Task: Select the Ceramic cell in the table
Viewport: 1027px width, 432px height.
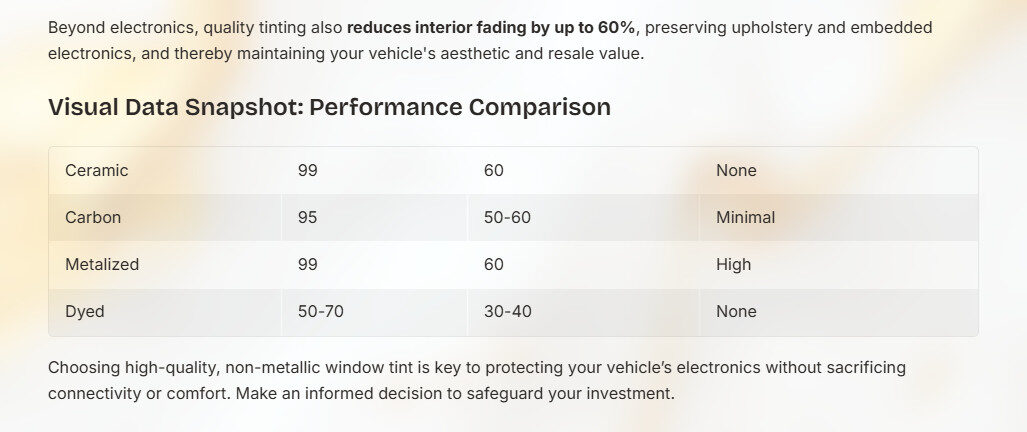Action: click(97, 170)
